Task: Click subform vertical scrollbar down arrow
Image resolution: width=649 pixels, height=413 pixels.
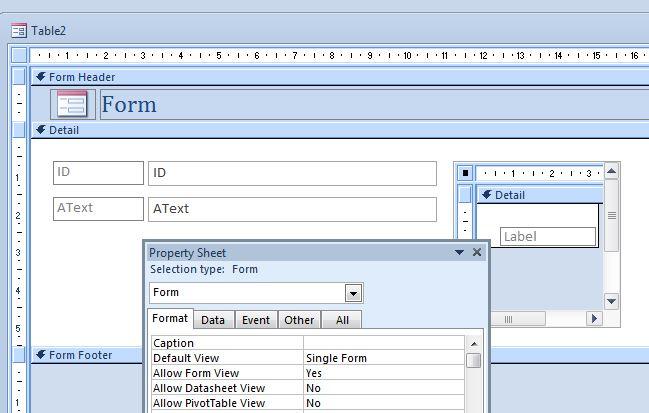Action: pyautogui.click(x=611, y=301)
